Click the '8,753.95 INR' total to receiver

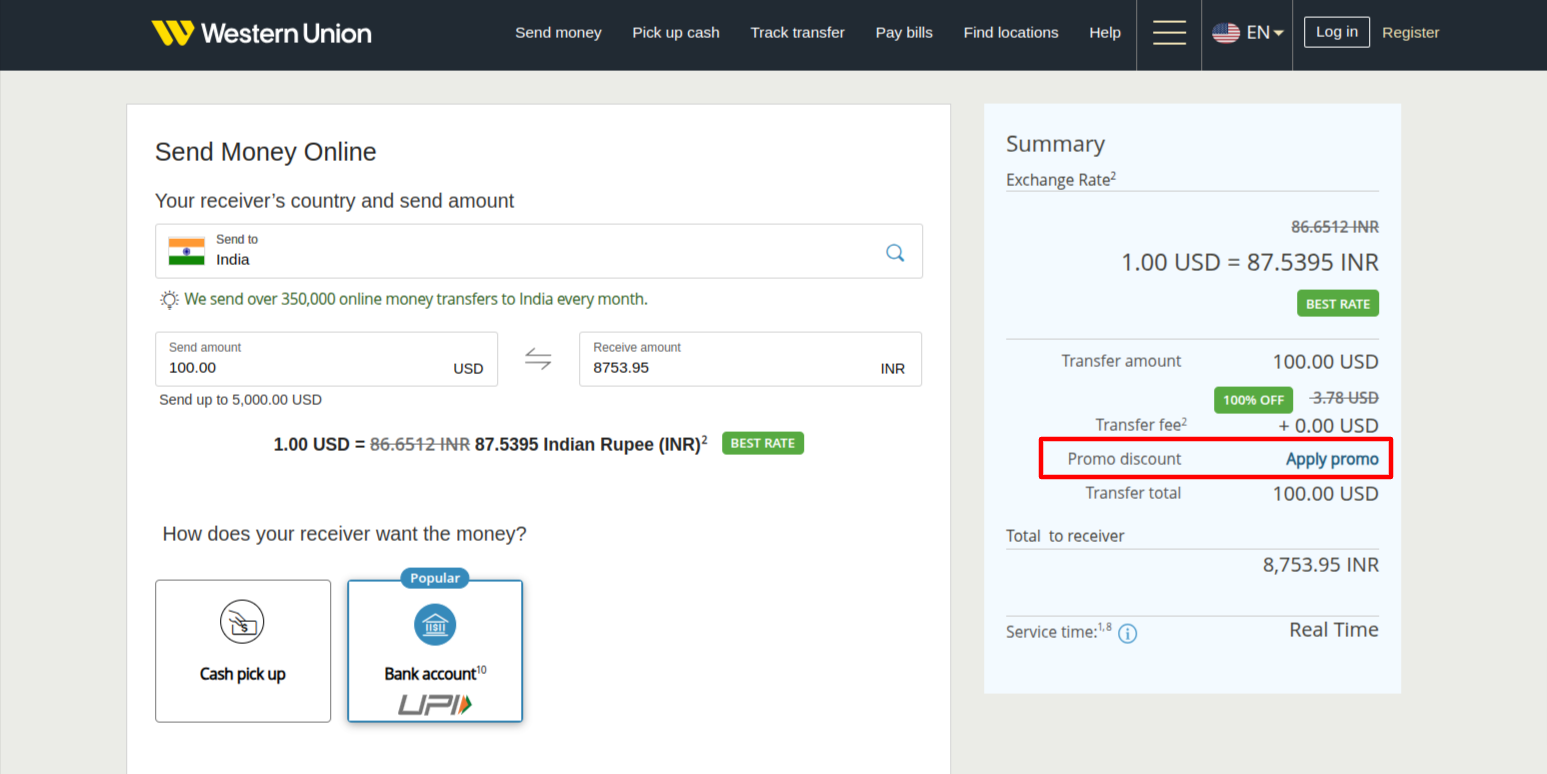(x=1321, y=565)
